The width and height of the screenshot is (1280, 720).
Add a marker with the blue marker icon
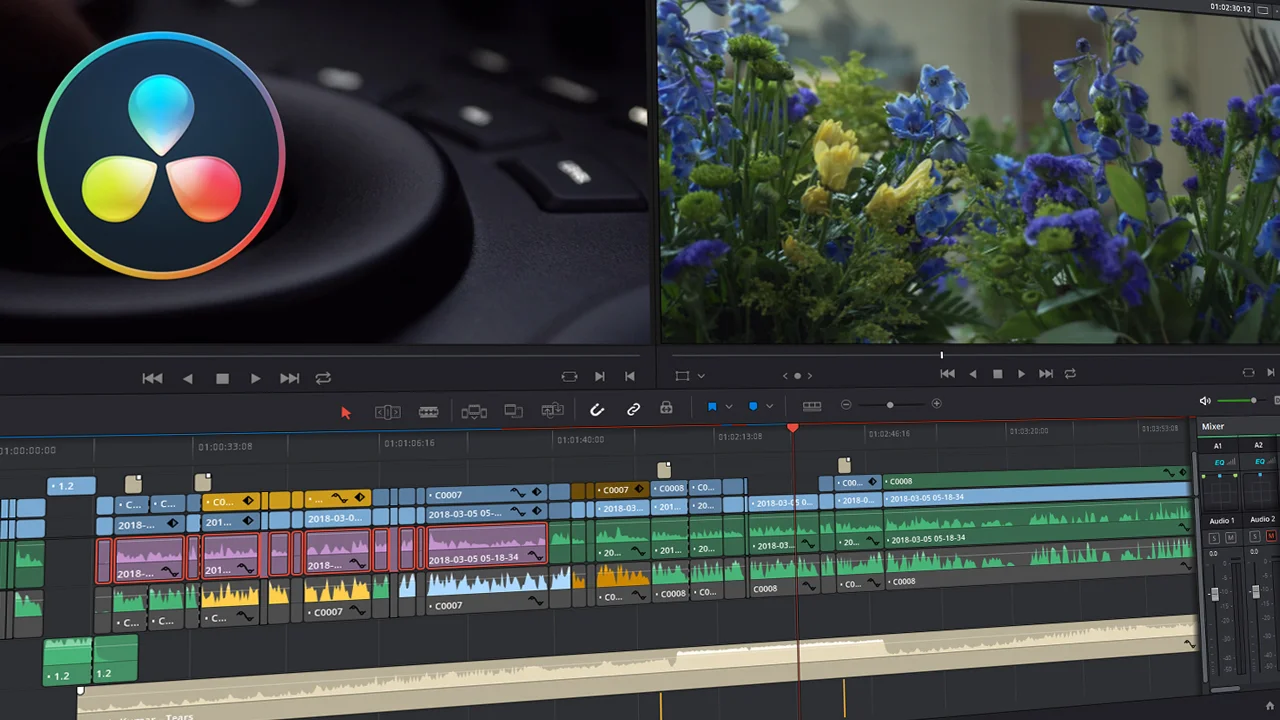tap(754, 407)
